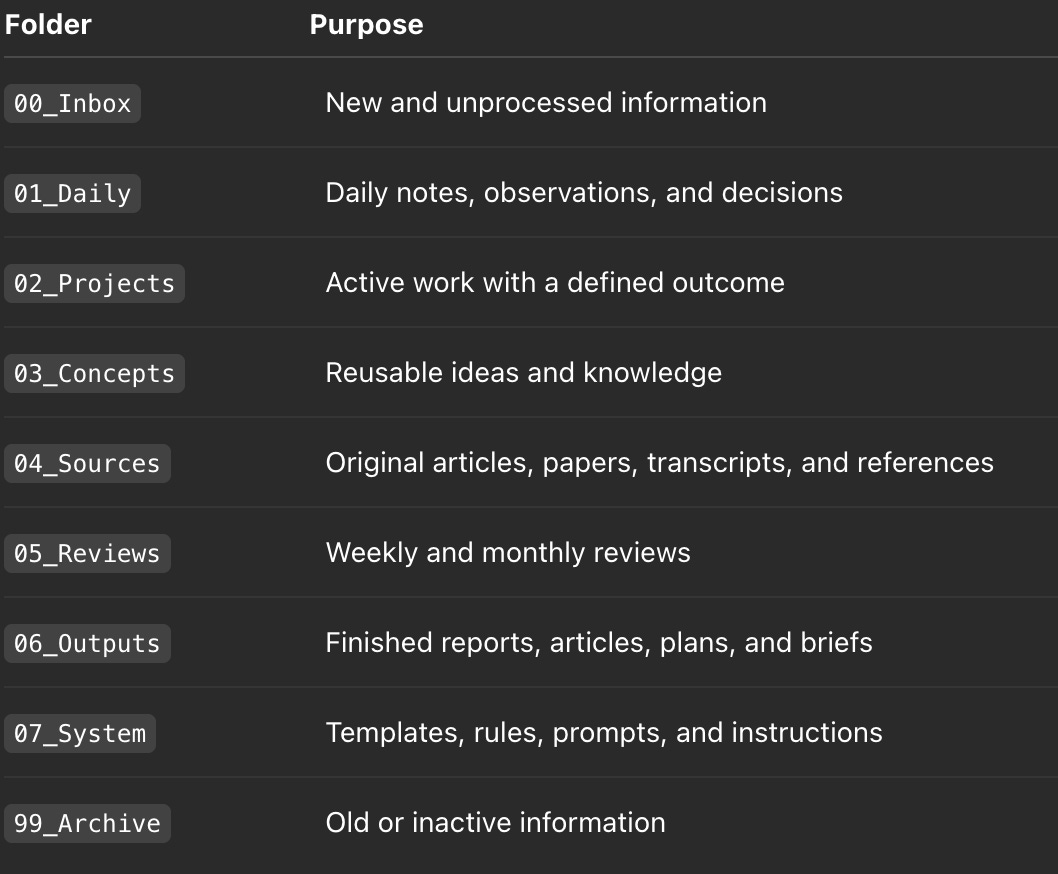Click the 04_Sources folder tag
The image size is (1058, 874).
coord(87,464)
